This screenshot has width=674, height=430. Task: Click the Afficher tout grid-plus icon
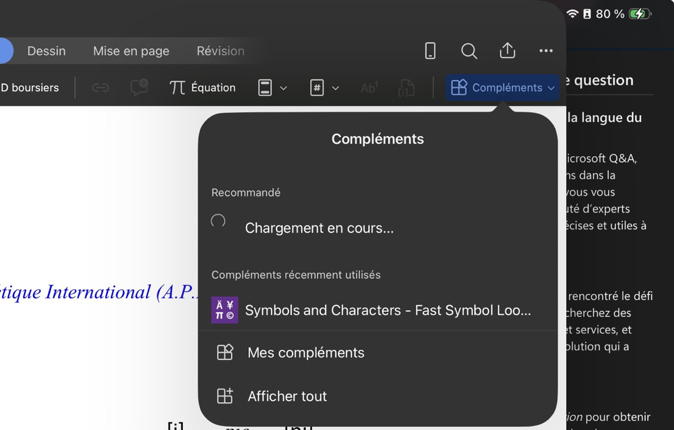(224, 396)
